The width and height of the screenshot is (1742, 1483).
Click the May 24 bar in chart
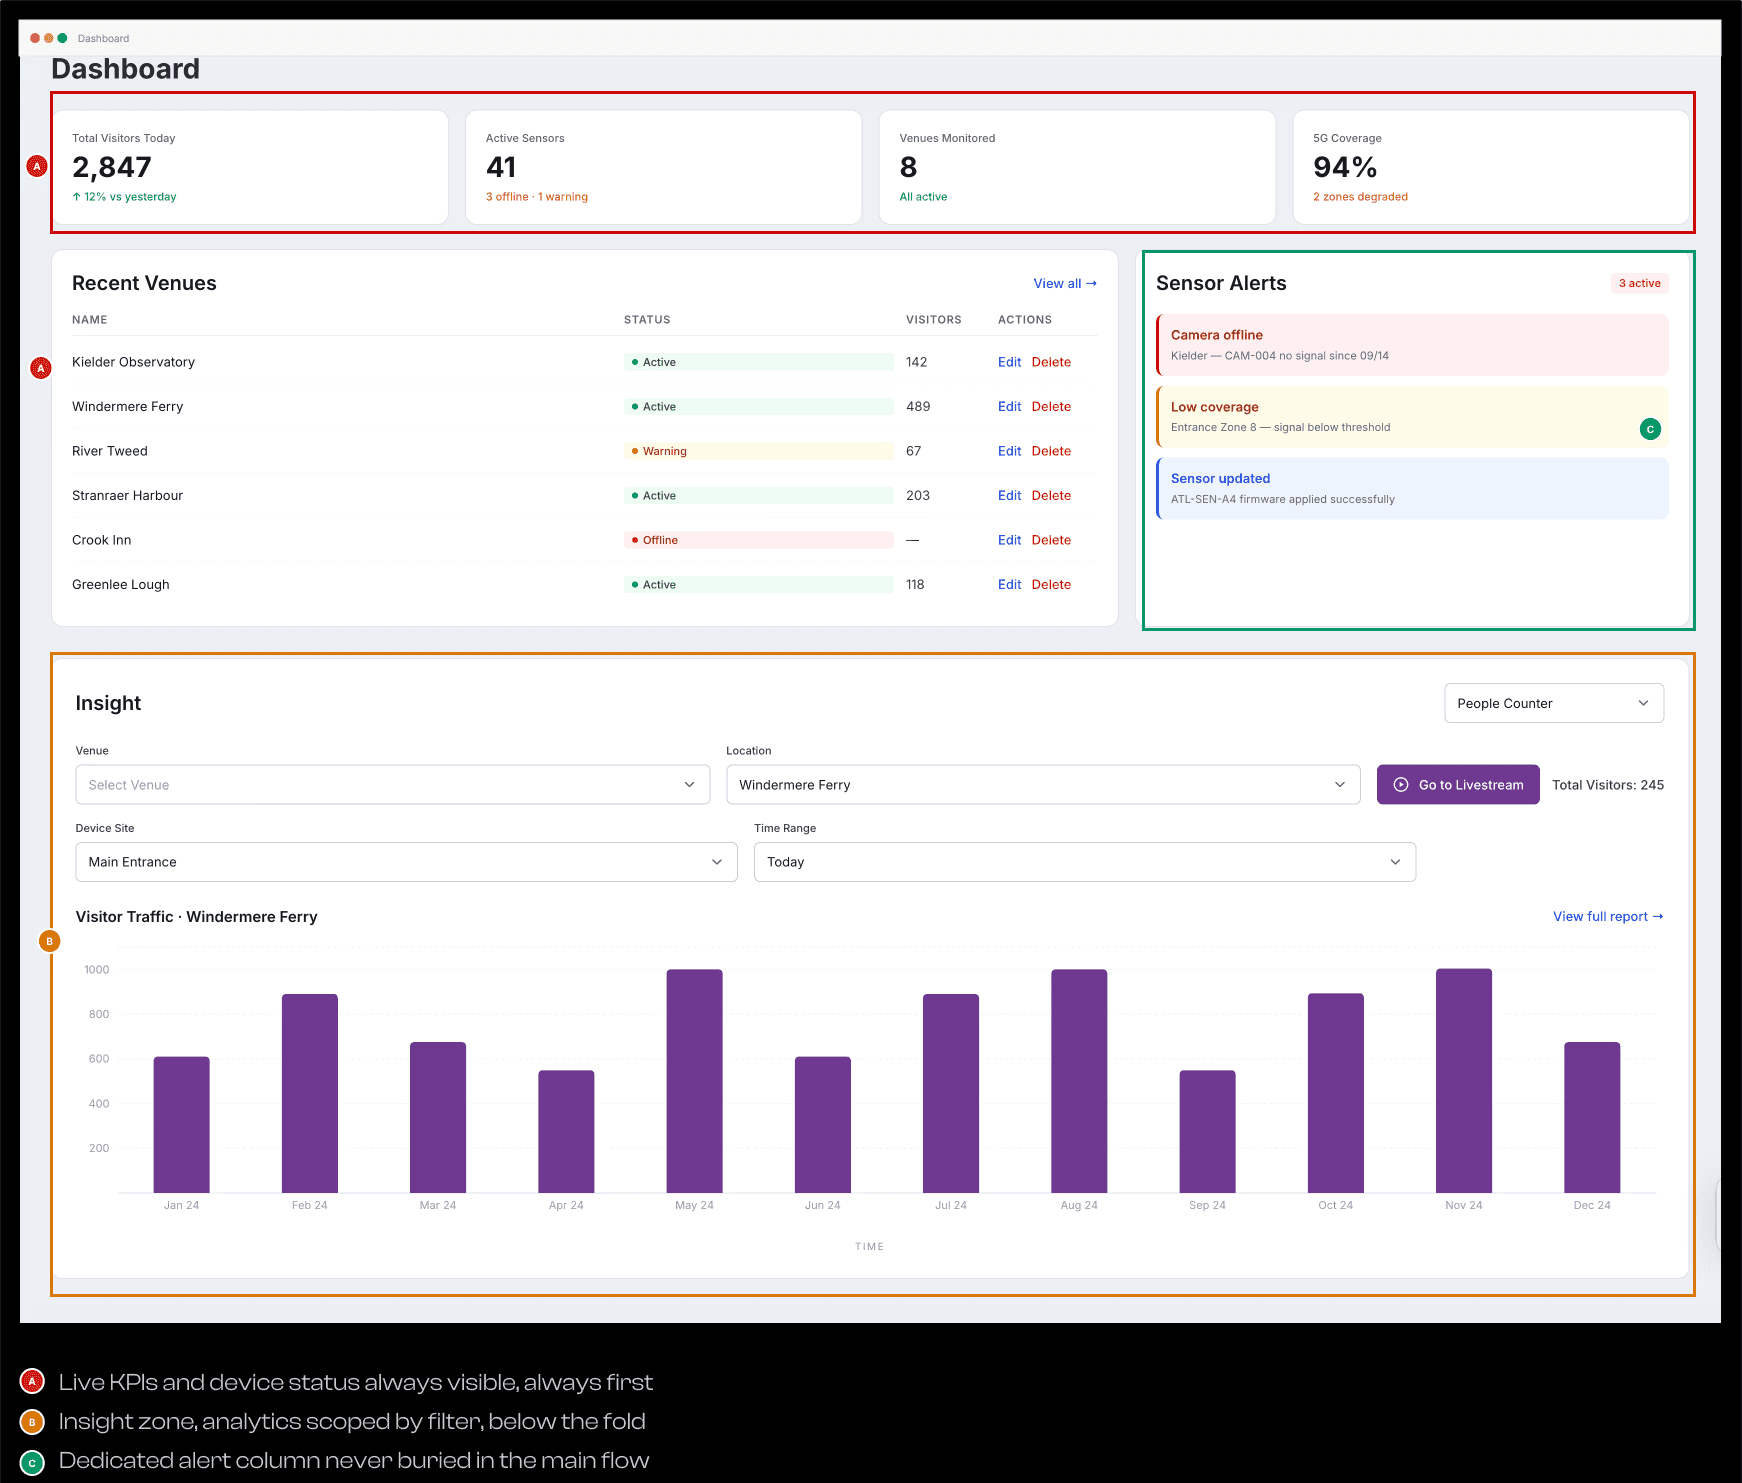tap(695, 1081)
